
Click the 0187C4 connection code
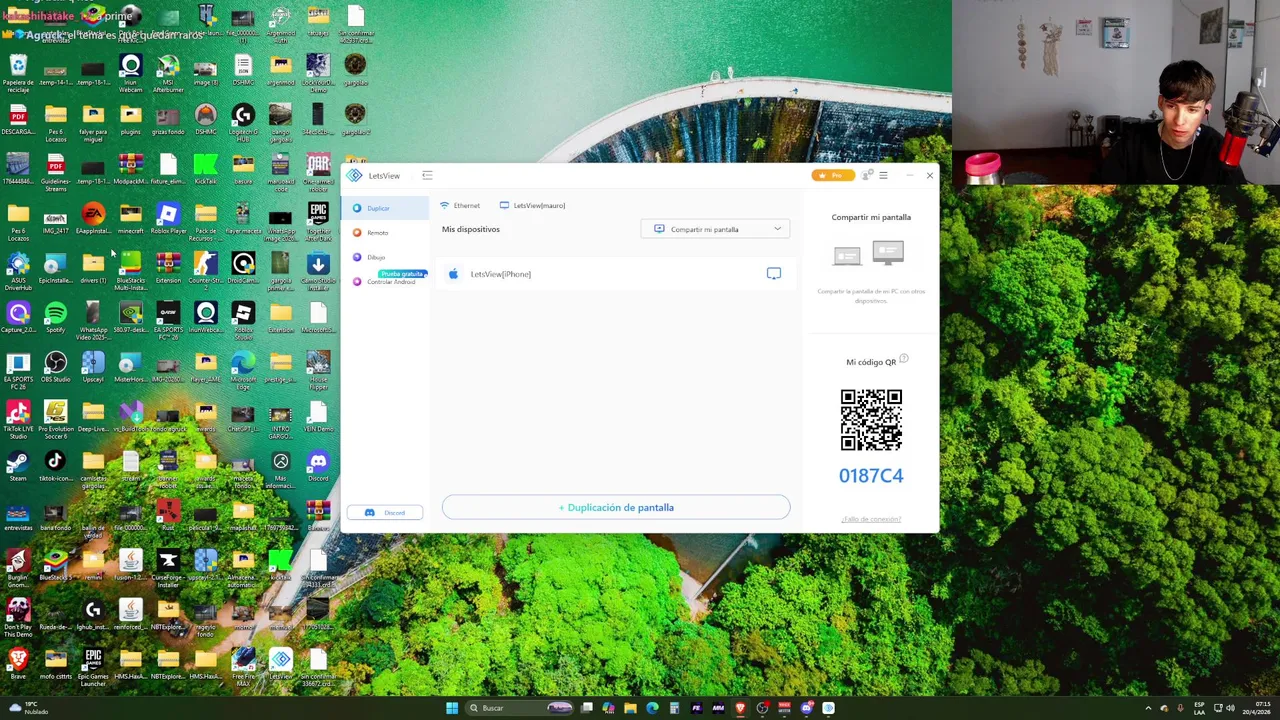point(871,476)
